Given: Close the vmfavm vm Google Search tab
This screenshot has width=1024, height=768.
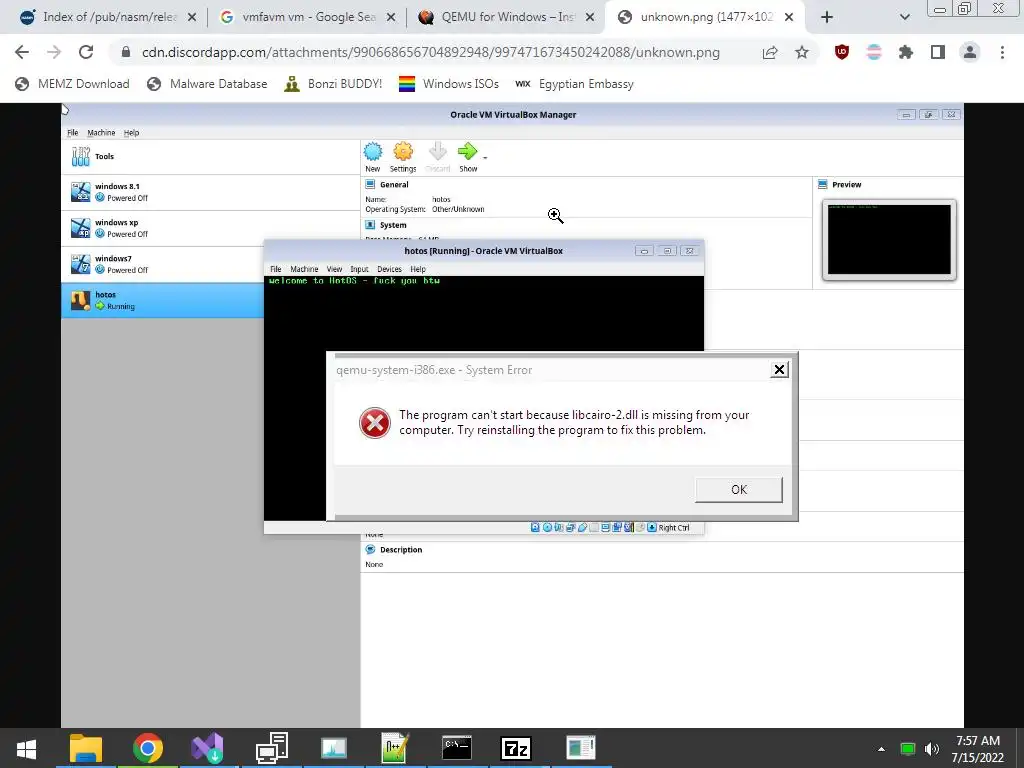Looking at the screenshot, I should [x=391, y=17].
